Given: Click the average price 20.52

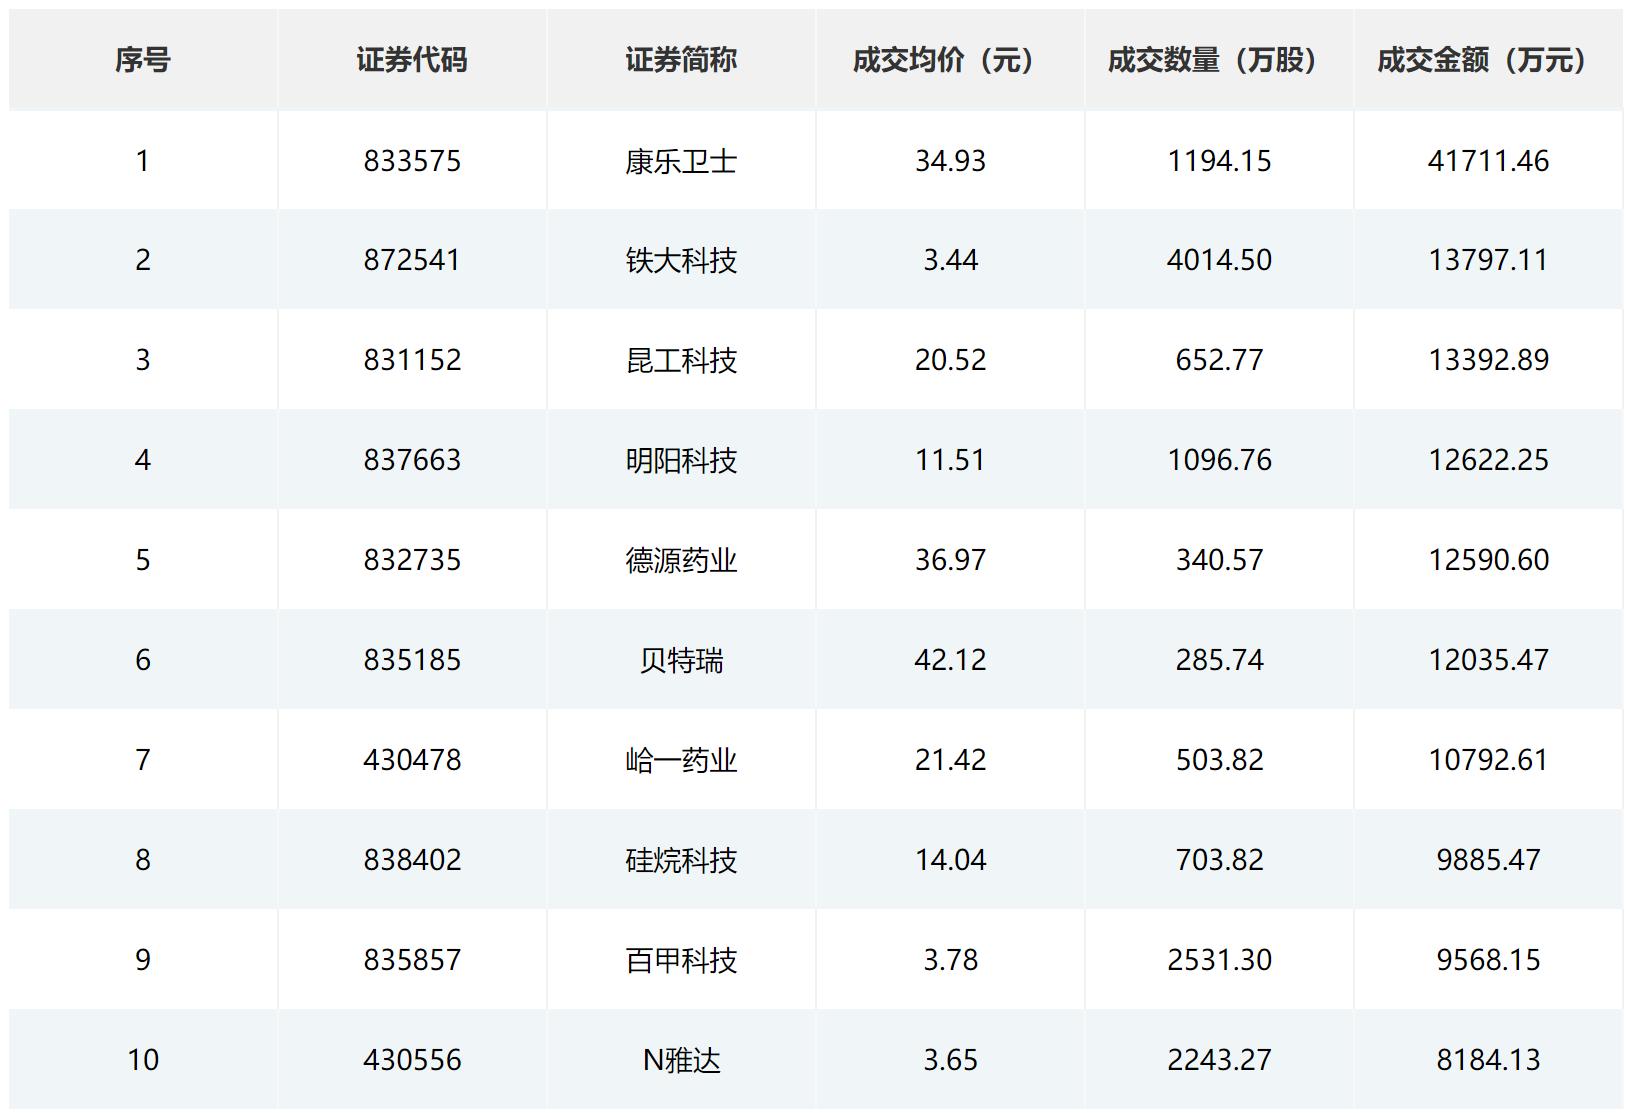Looking at the screenshot, I should tap(950, 360).
